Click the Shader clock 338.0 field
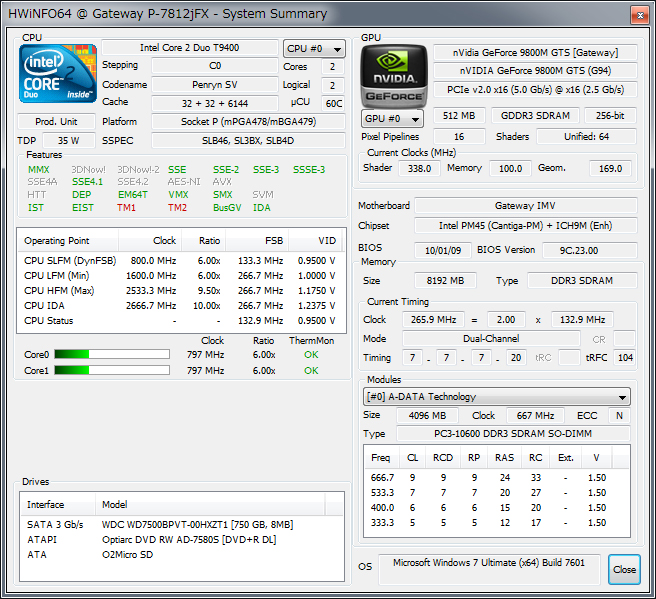Image resolution: width=656 pixels, height=599 pixels. pos(419,168)
